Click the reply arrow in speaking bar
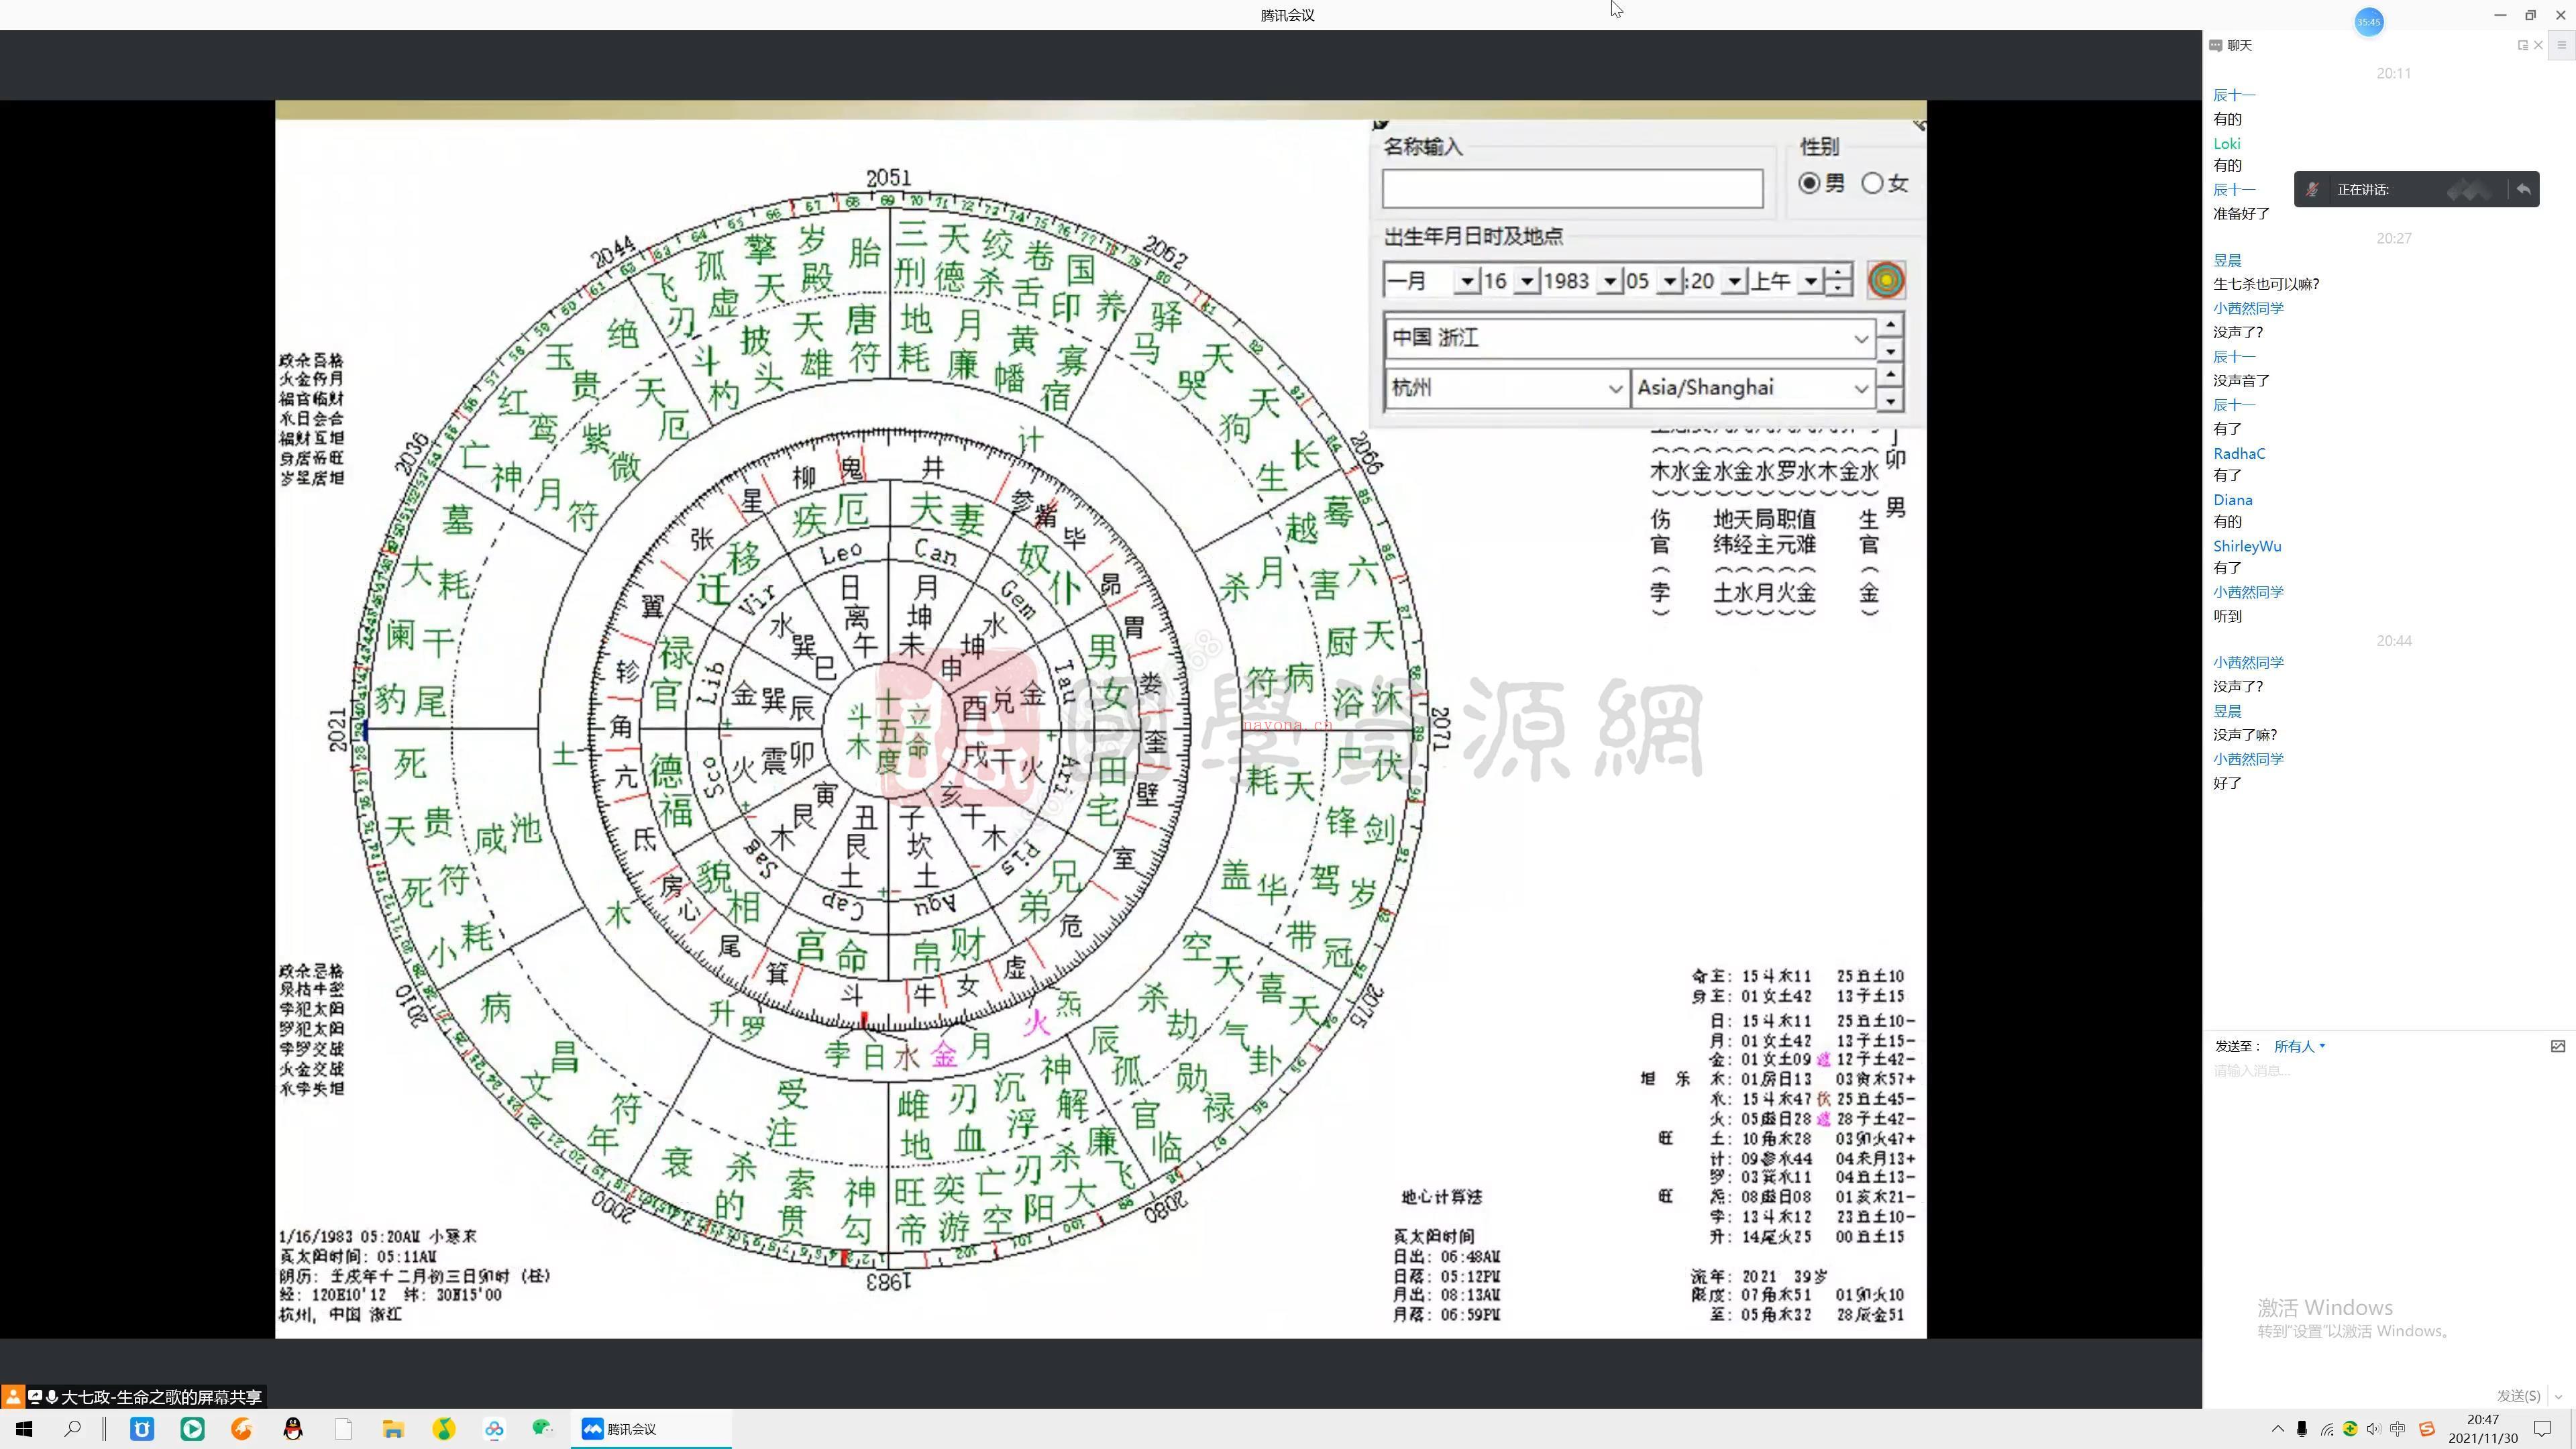 pos(2523,189)
